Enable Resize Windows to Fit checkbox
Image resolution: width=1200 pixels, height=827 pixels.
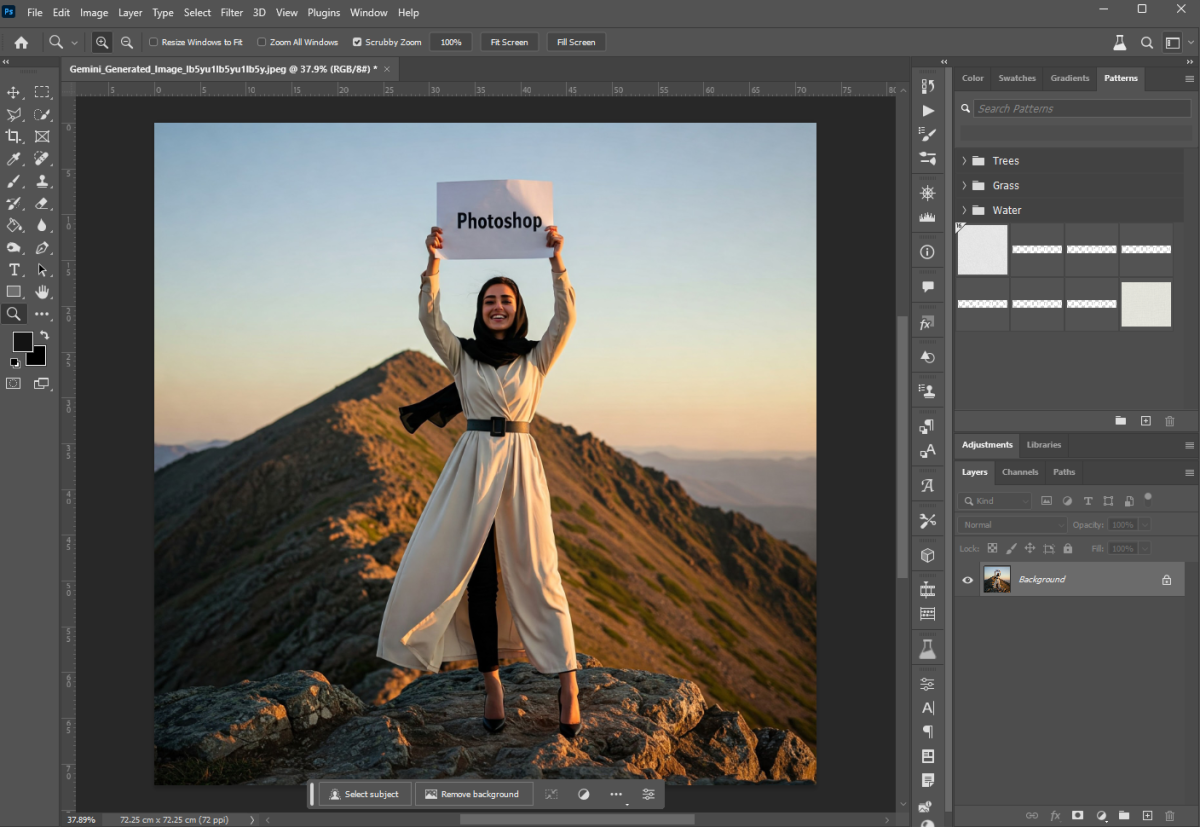(x=153, y=42)
